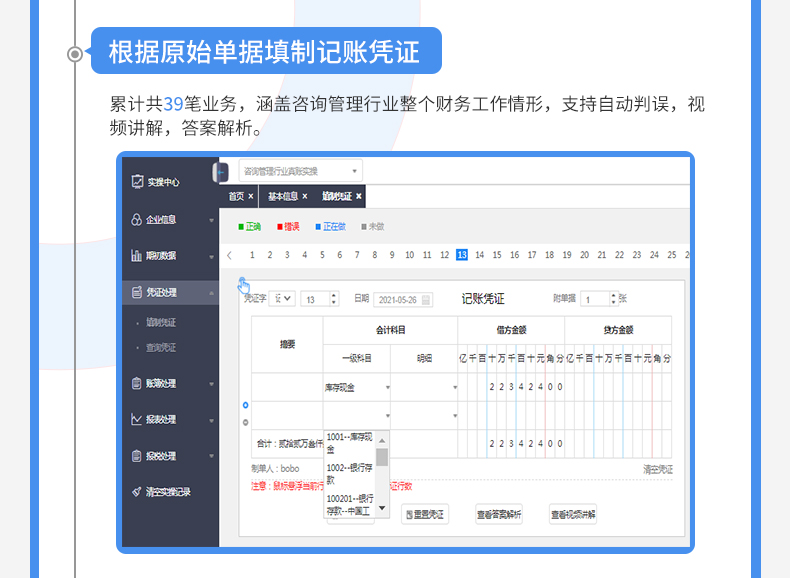Open the 咨询管理行业真账实操 course dropdown
This screenshot has height=578, width=790.
pyautogui.click(x=300, y=171)
